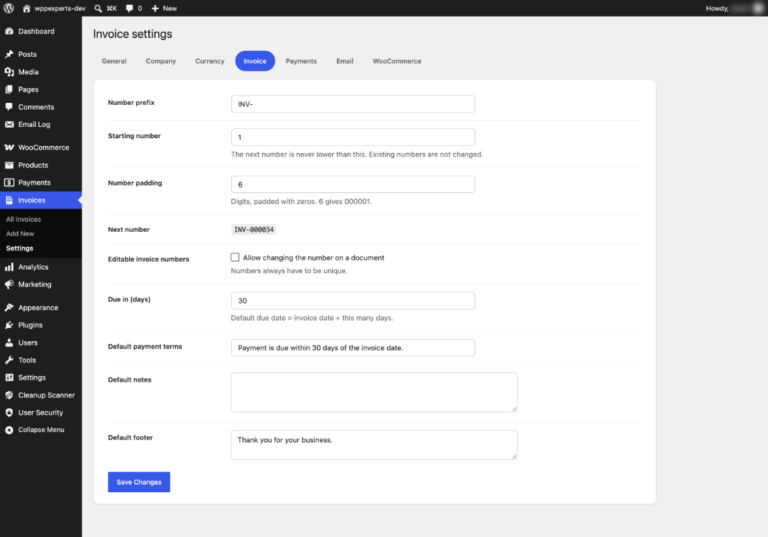Open the wppexperts-dev site link
The height and width of the screenshot is (537, 768).
click(60, 8)
